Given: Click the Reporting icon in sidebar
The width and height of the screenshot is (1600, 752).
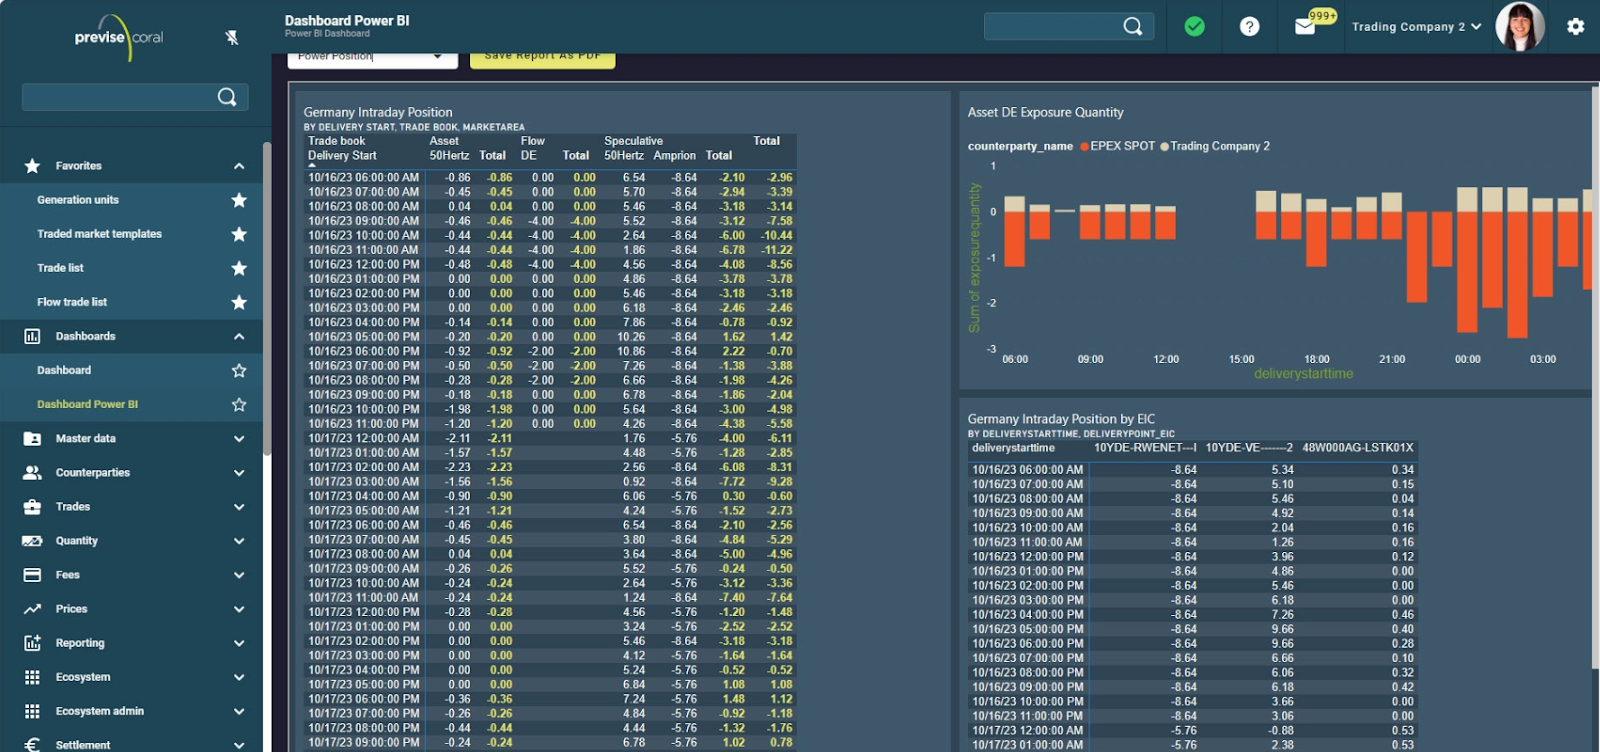Looking at the screenshot, I should click(x=32, y=643).
